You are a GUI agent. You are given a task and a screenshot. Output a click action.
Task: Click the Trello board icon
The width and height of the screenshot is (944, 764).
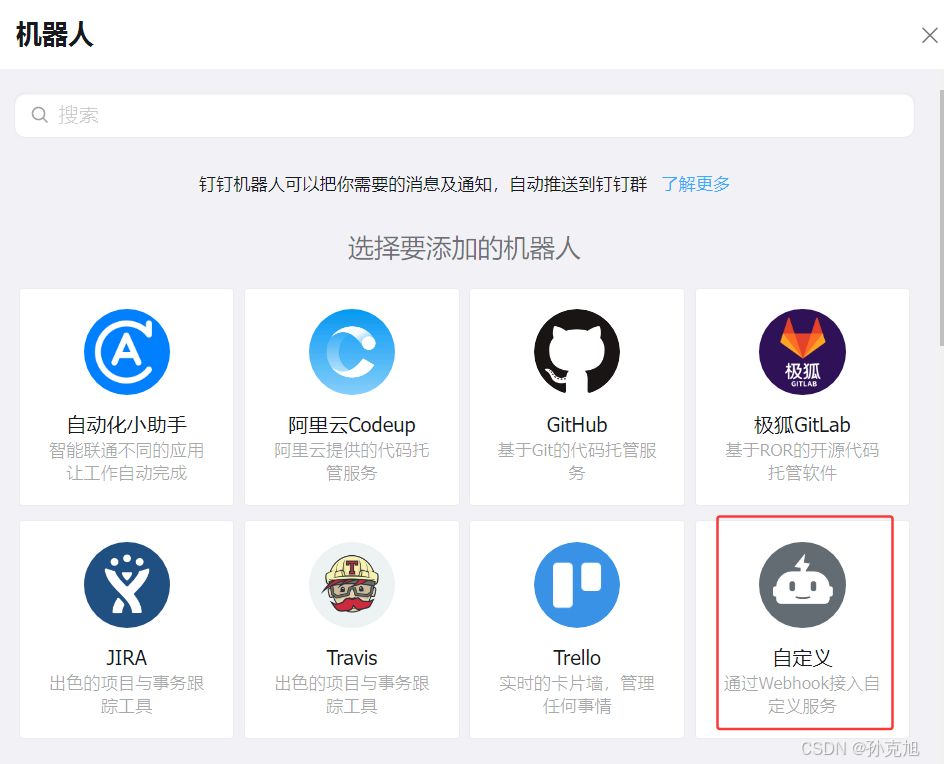577,585
